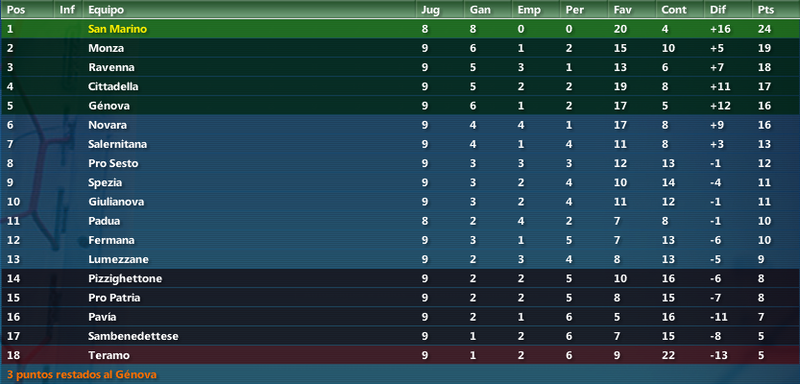Open the Teramo team row

tap(400, 355)
